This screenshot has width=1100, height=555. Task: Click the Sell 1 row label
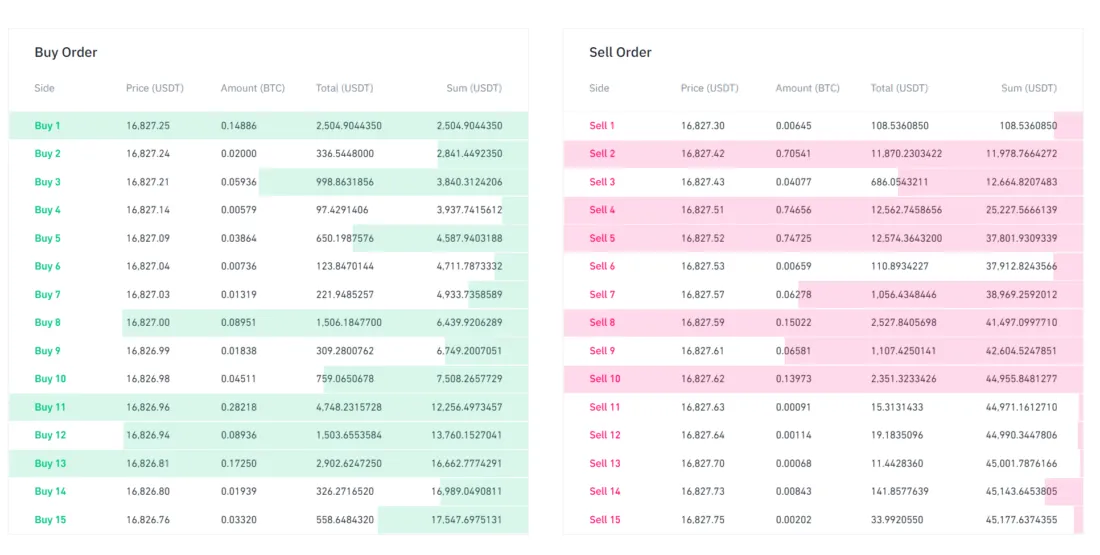[602, 126]
